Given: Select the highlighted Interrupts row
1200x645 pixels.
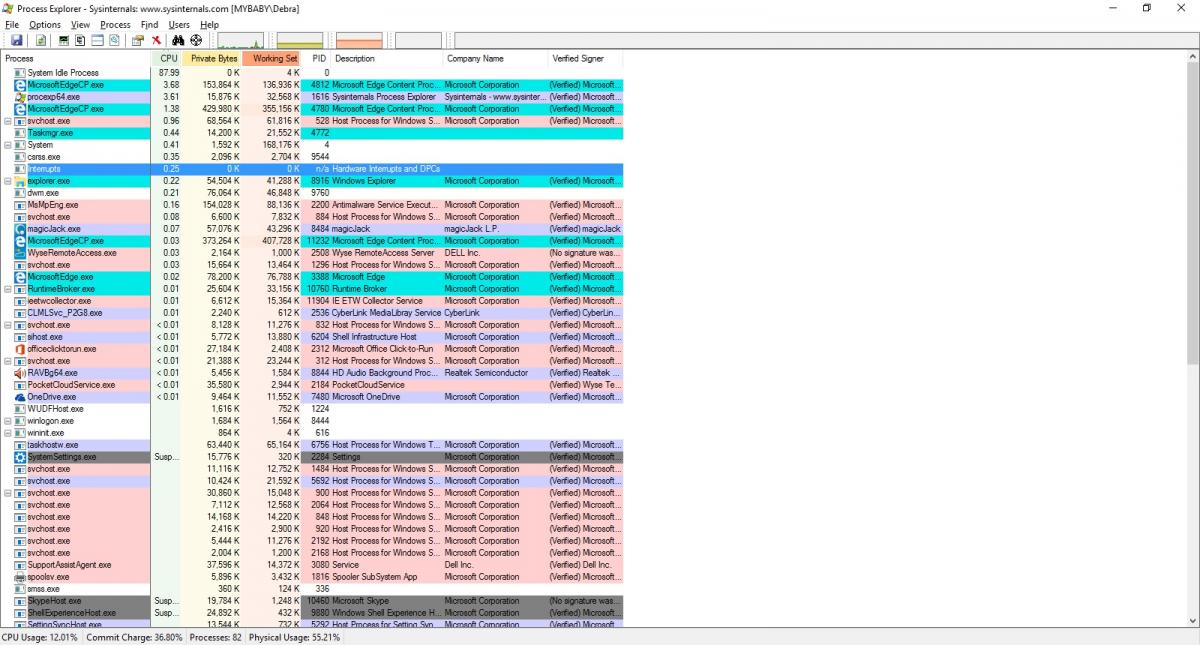Looking at the screenshot, I should pyautogui.click(x=312, y=169).
